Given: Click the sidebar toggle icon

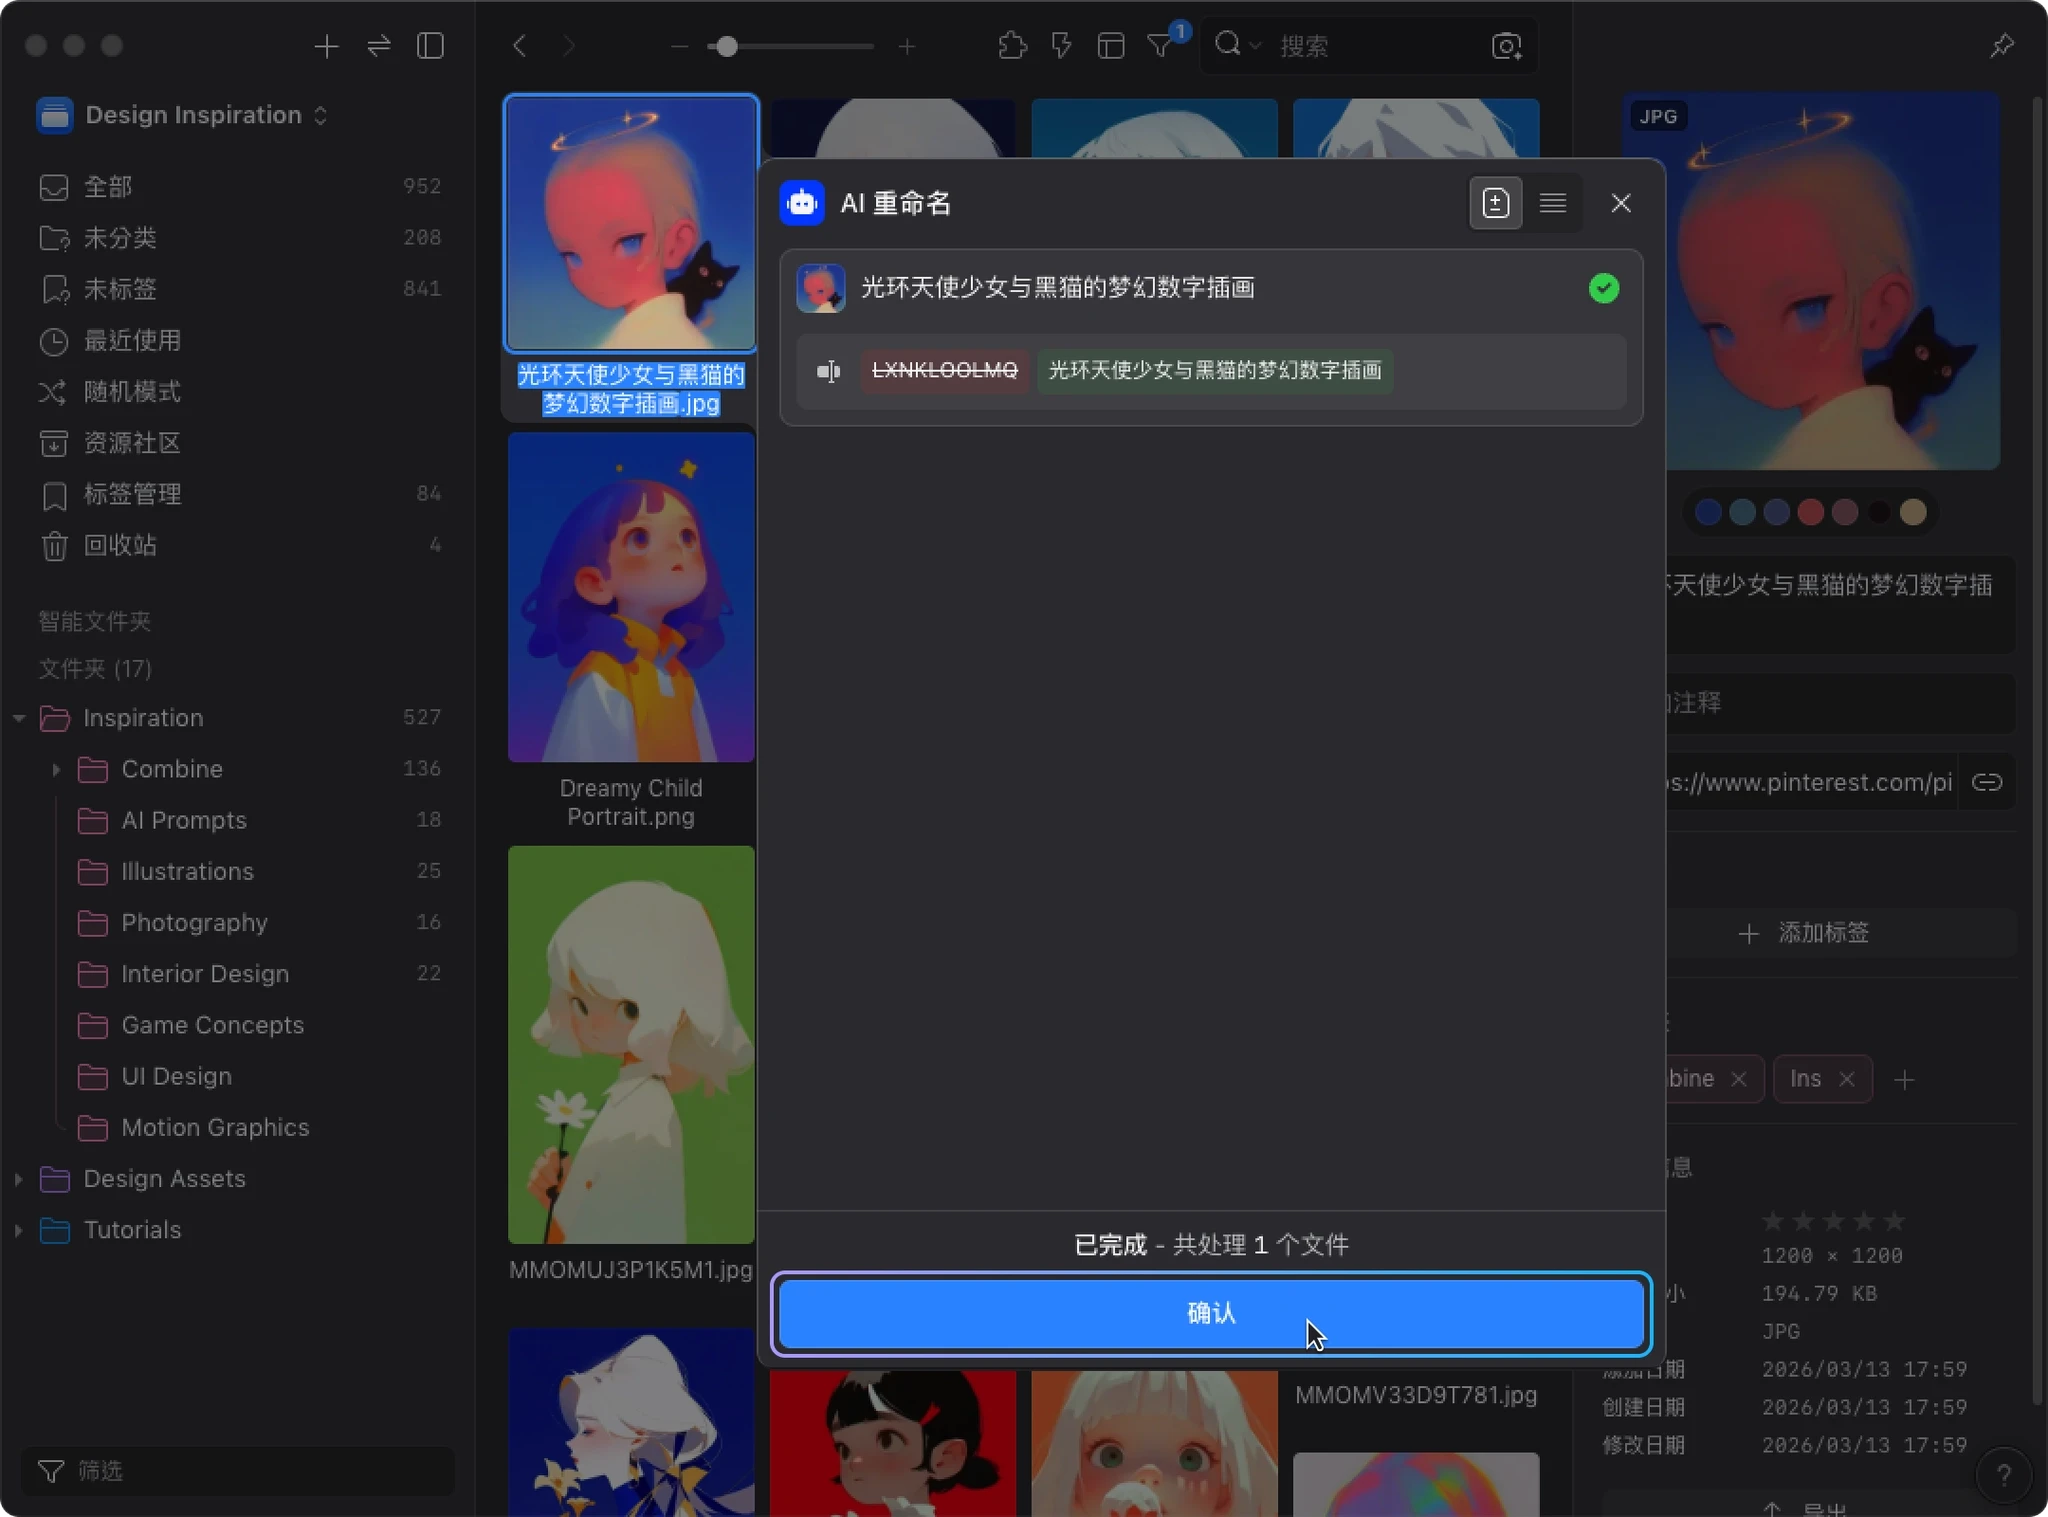Looking at the screenshot, I should [x=430, y=46].
